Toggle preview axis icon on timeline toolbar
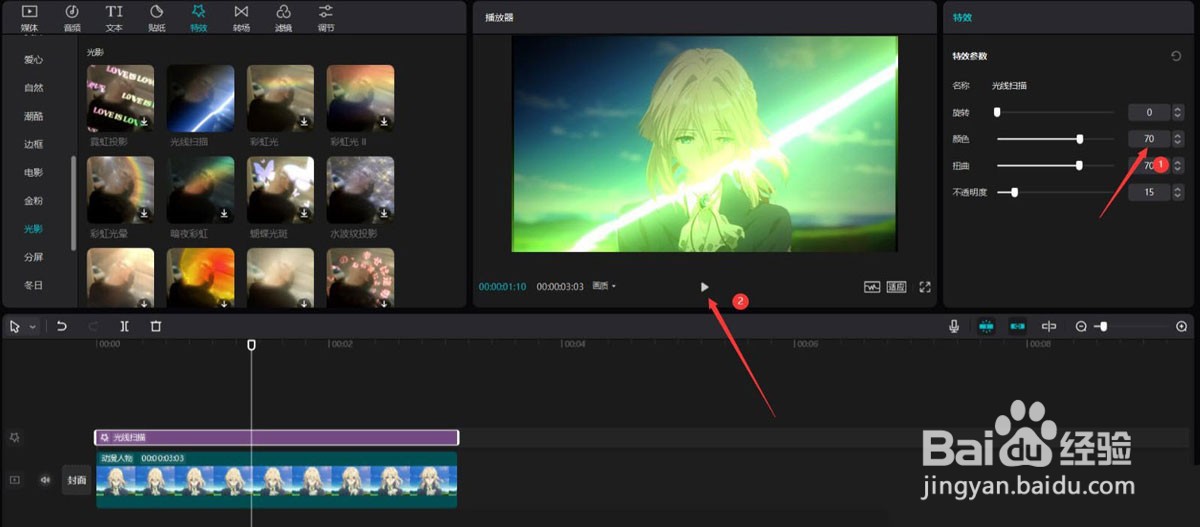 pos(1049,326)
